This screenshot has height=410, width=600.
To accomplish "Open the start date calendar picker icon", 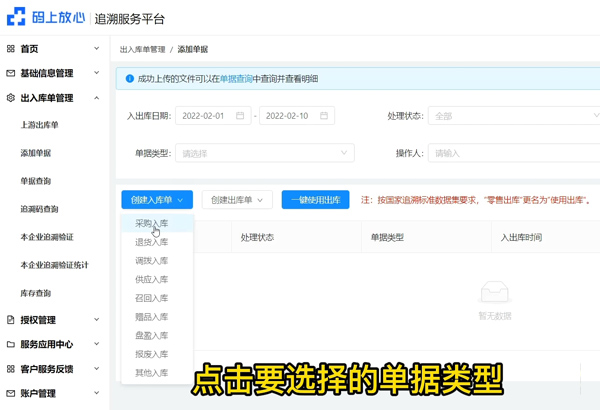I will click(x=240, y=116).
